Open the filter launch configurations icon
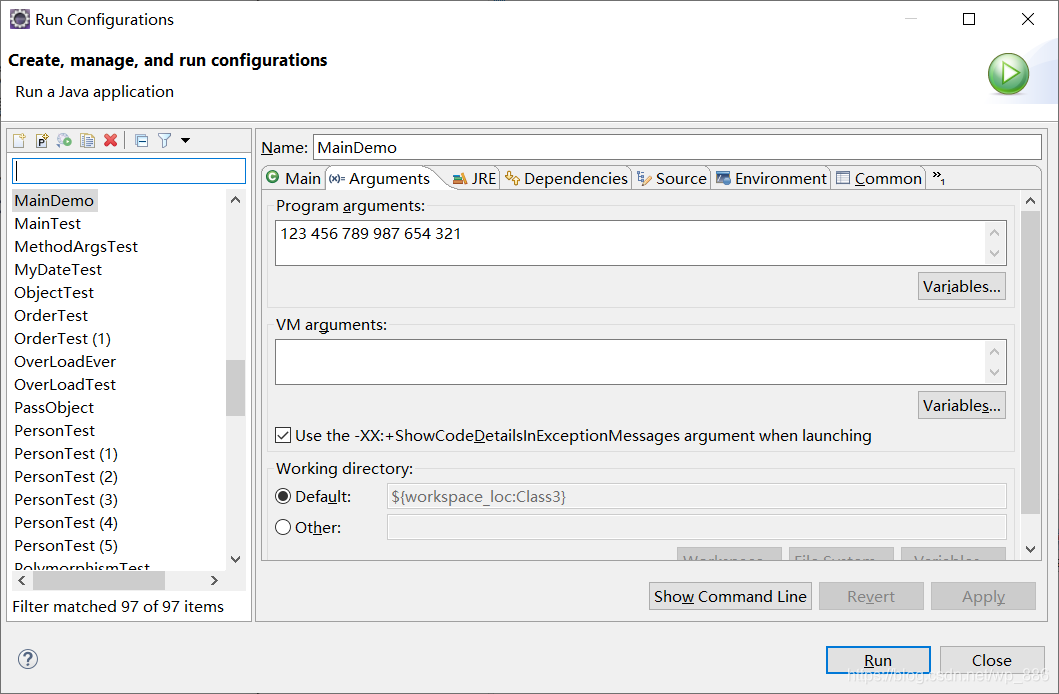This screenshot has height=694, width=1059. (x=164, y=140)
